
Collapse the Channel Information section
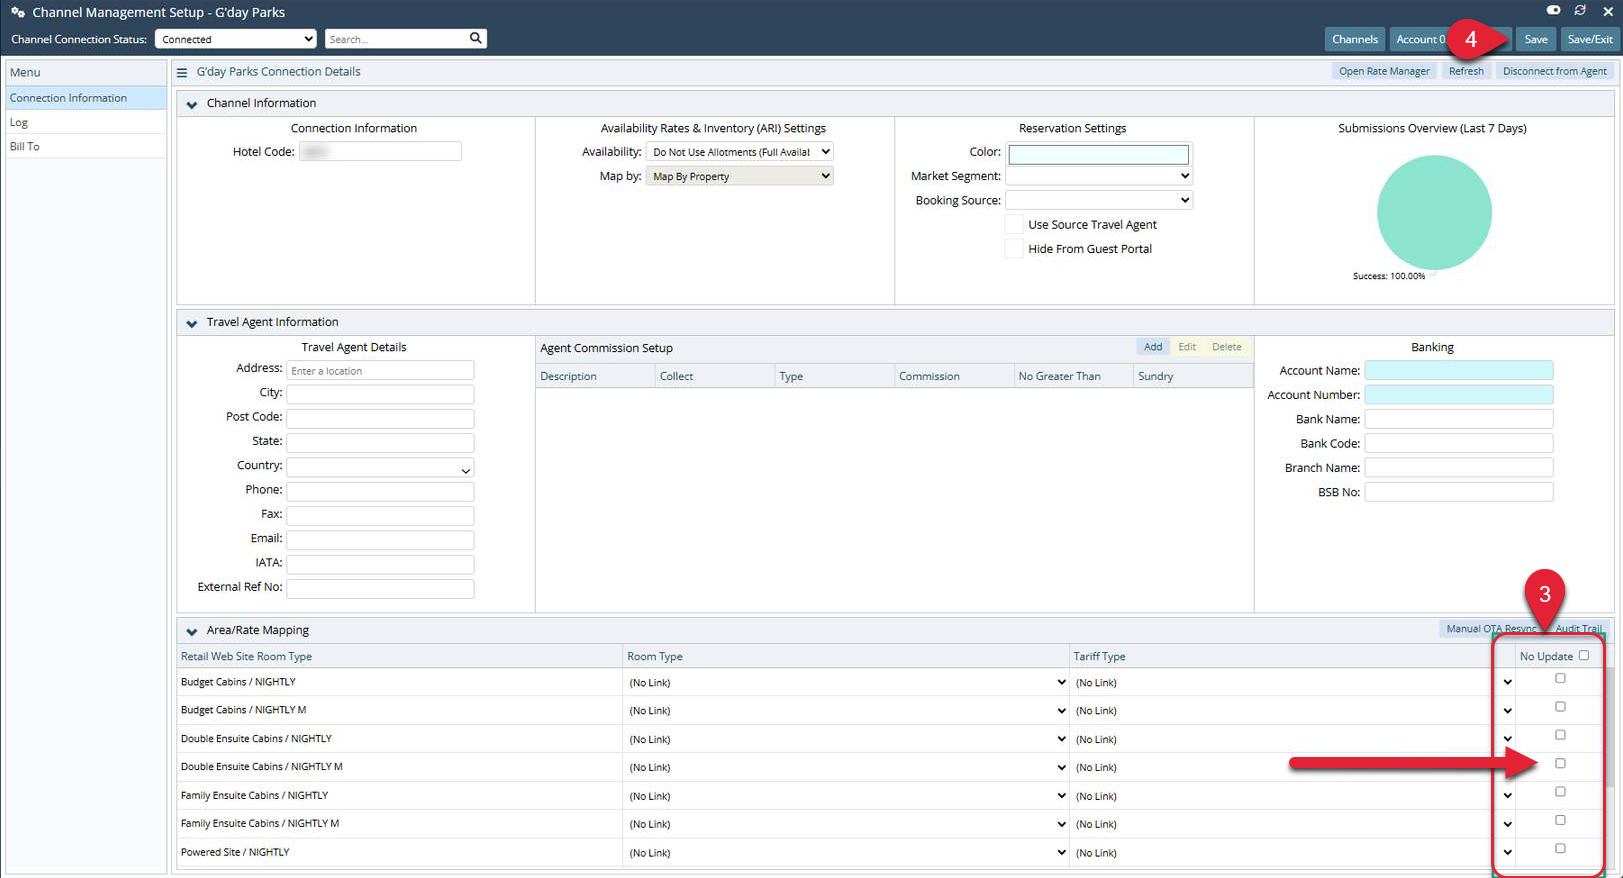click(192, 104)
